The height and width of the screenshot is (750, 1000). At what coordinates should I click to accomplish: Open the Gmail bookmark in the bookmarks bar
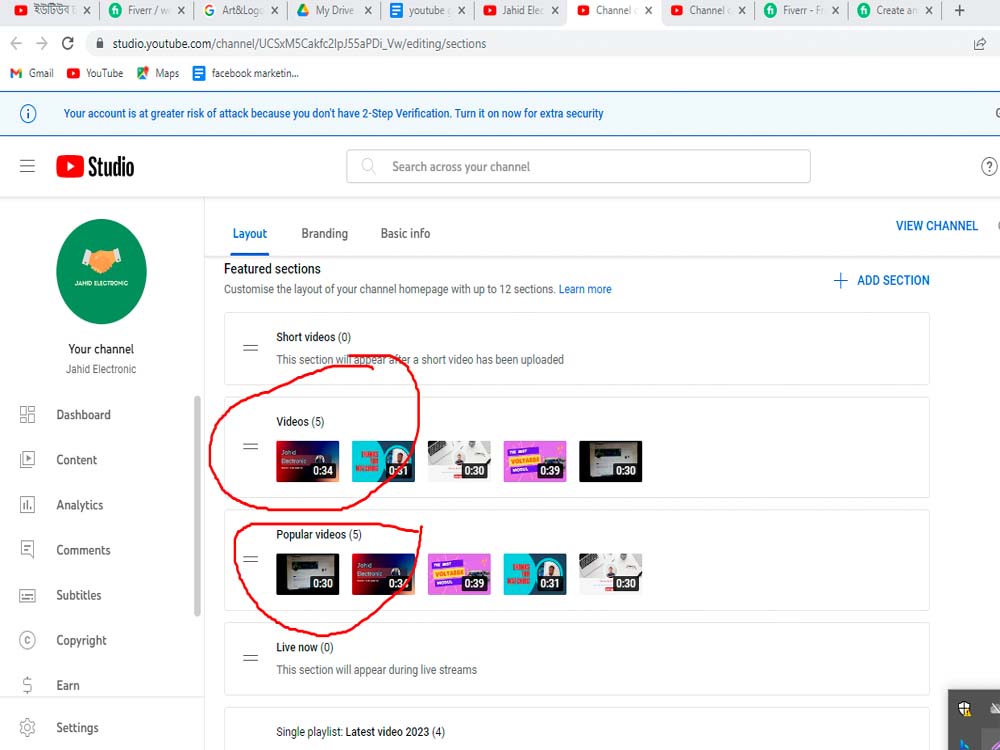pyautogui.click(x=31, y=72)
